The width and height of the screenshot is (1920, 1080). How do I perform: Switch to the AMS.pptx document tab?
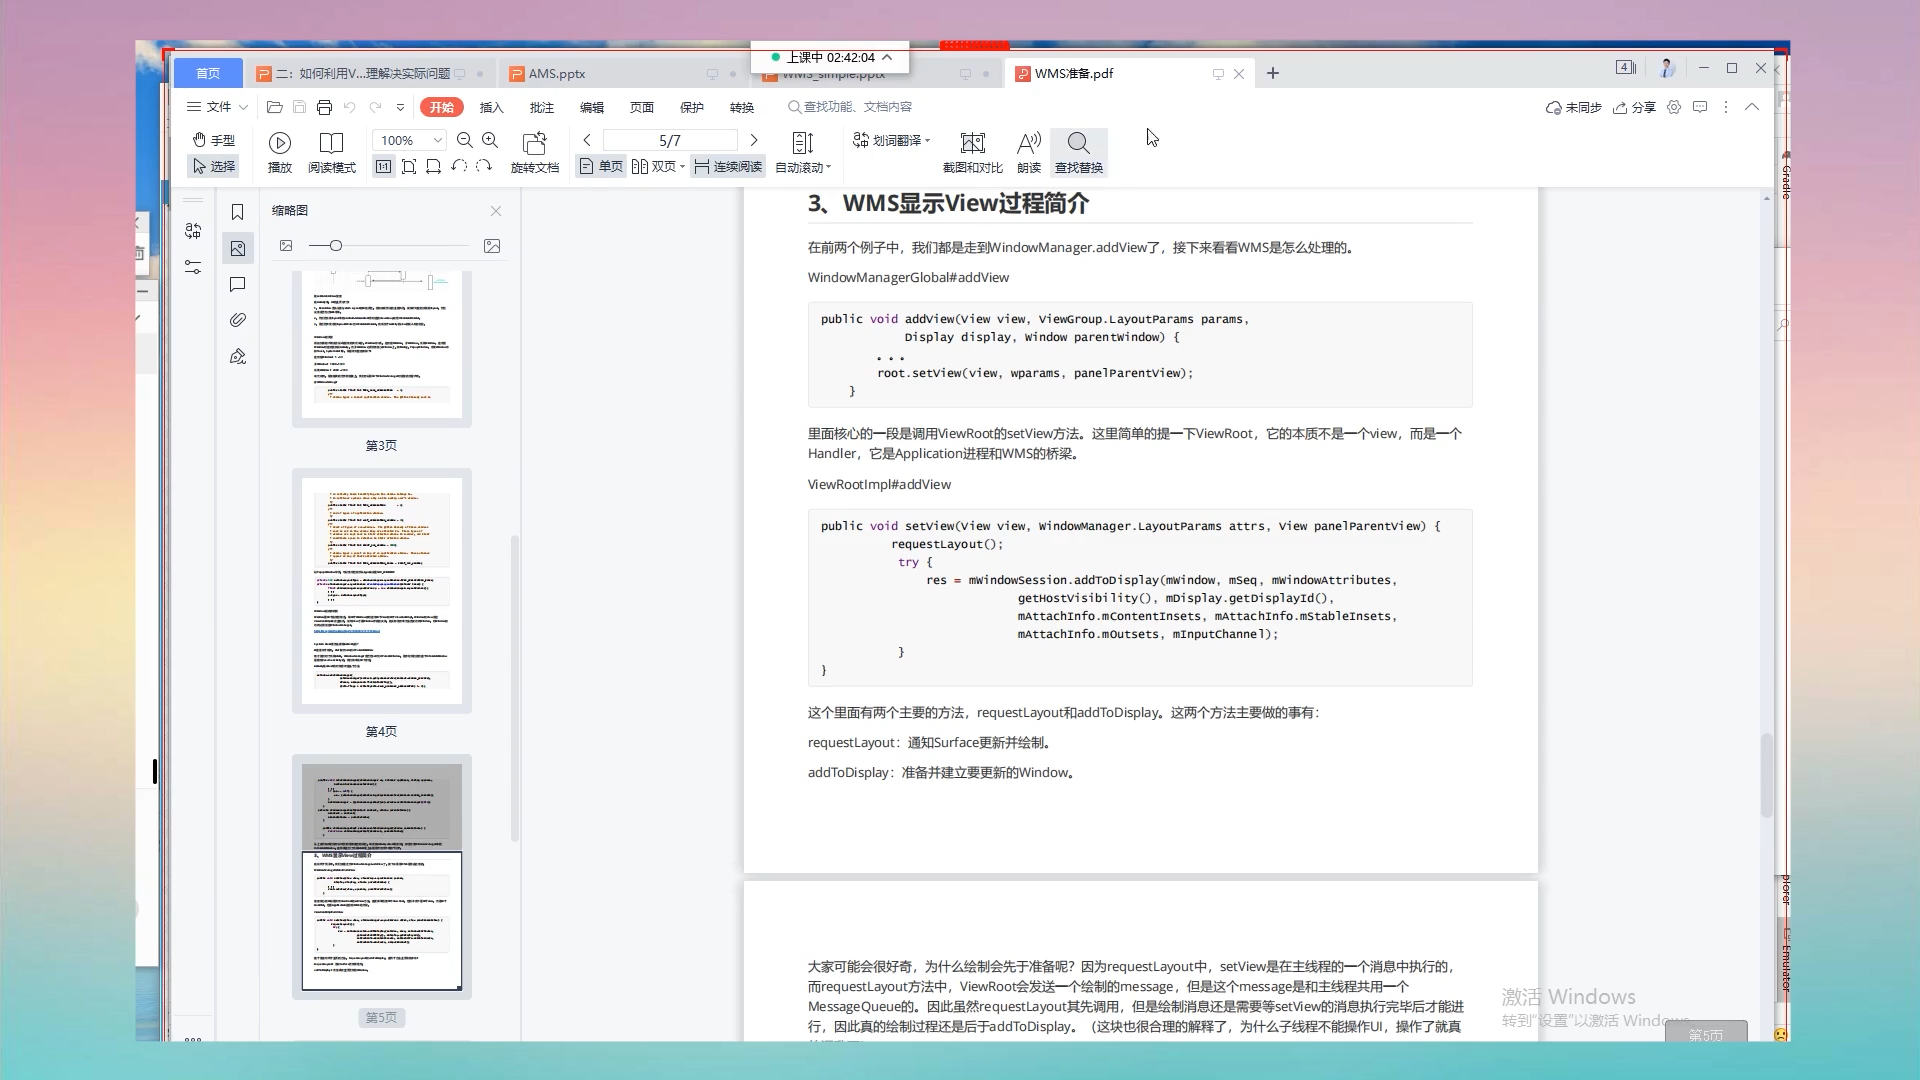(557, 74)
